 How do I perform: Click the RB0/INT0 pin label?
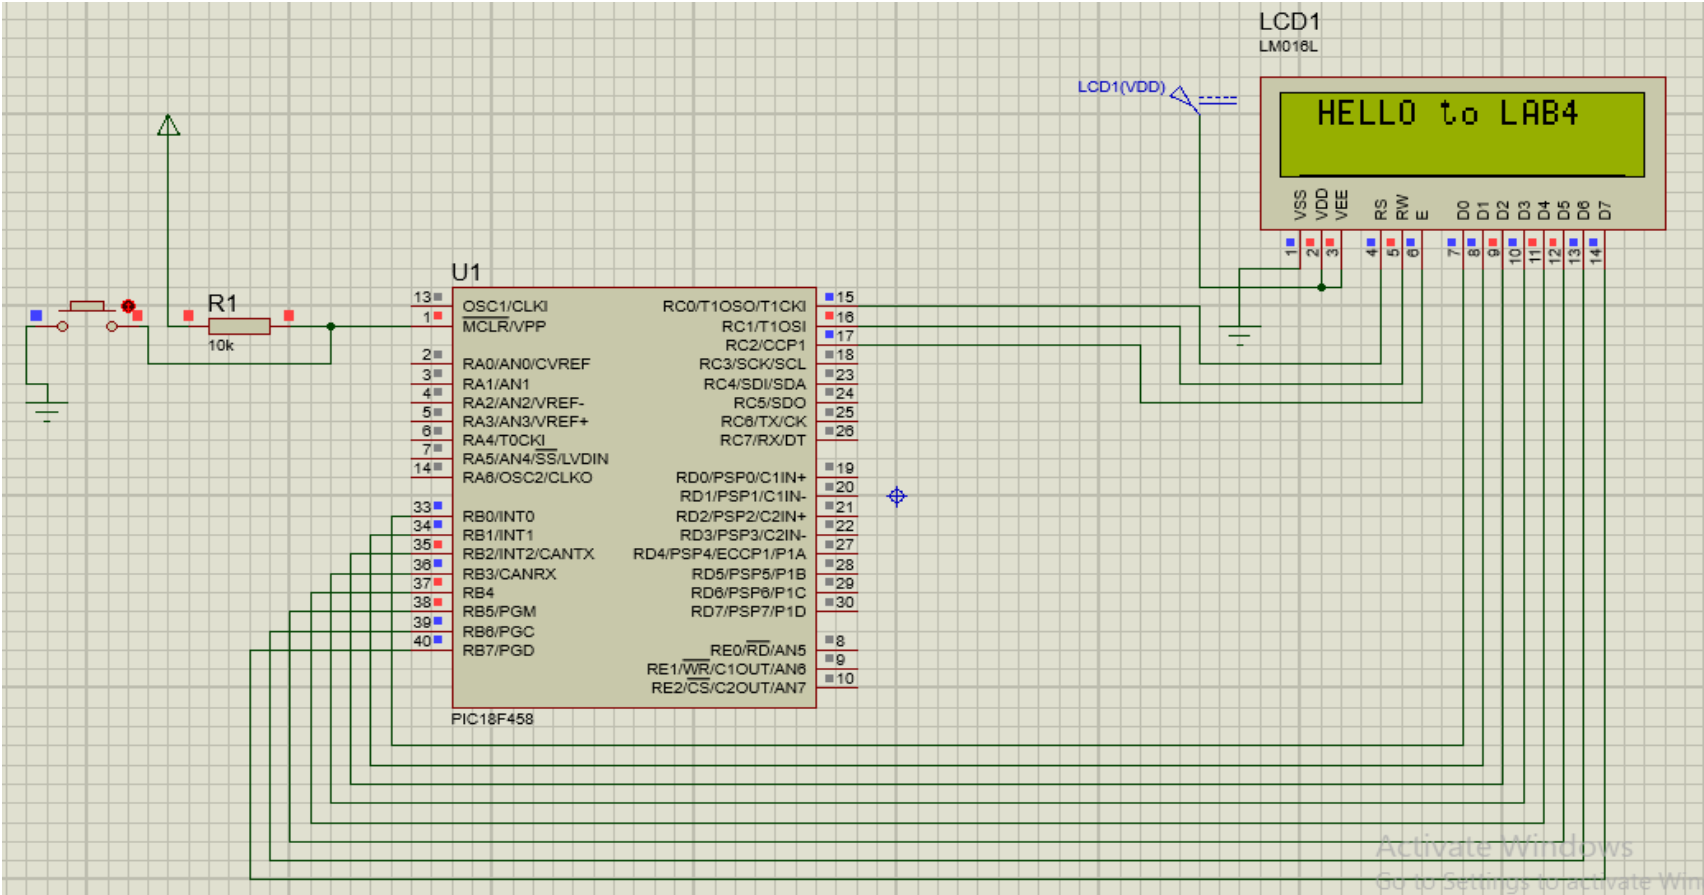498,517
